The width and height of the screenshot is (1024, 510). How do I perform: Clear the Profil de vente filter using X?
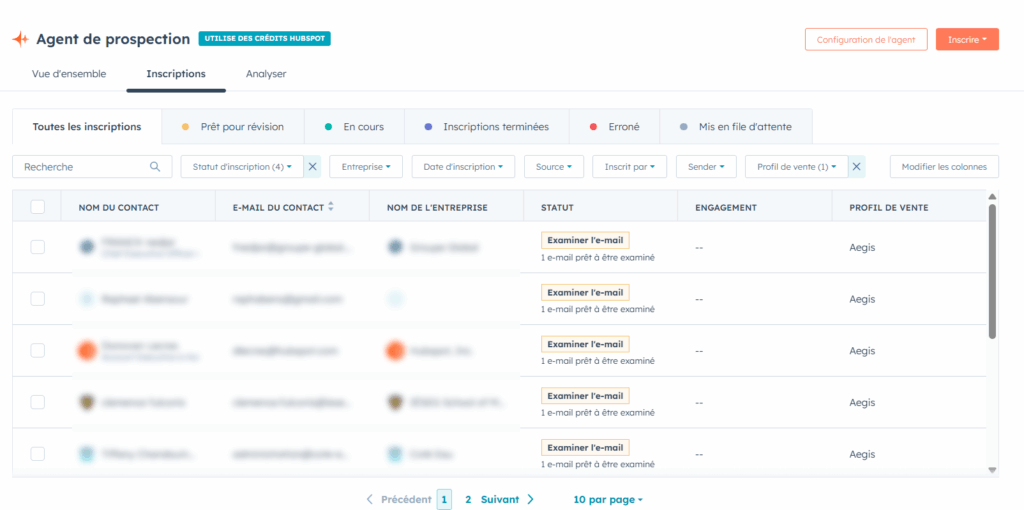856,167
